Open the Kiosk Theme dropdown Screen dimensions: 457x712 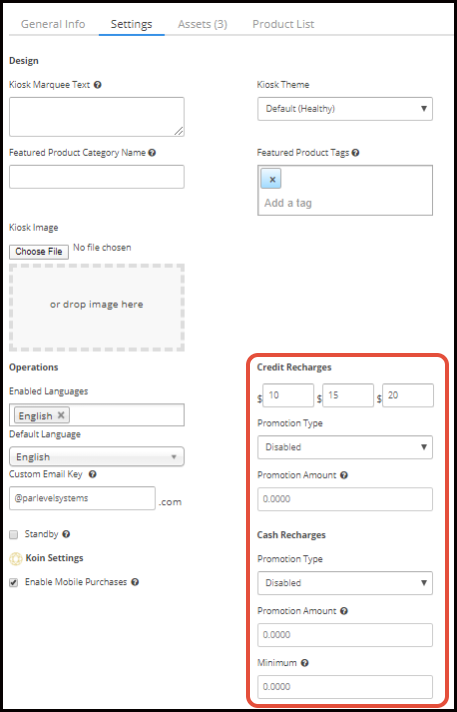345,109
